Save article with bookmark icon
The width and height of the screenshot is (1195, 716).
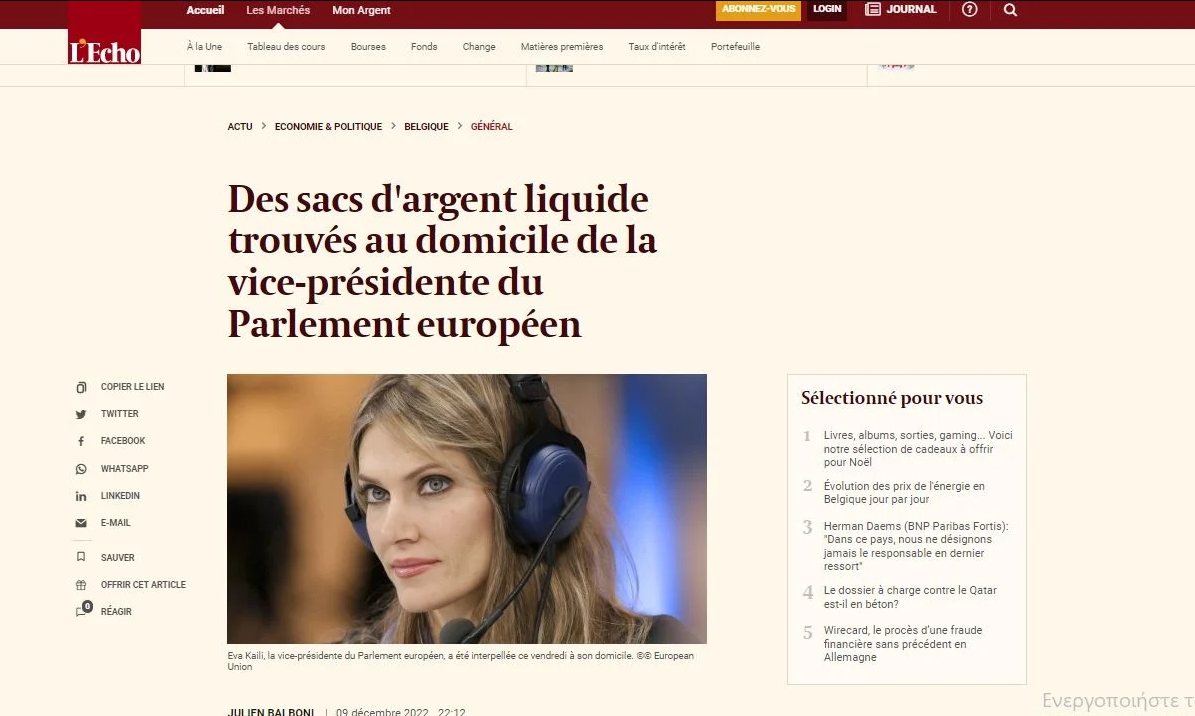pyautogui.click(x=81, y=557)
